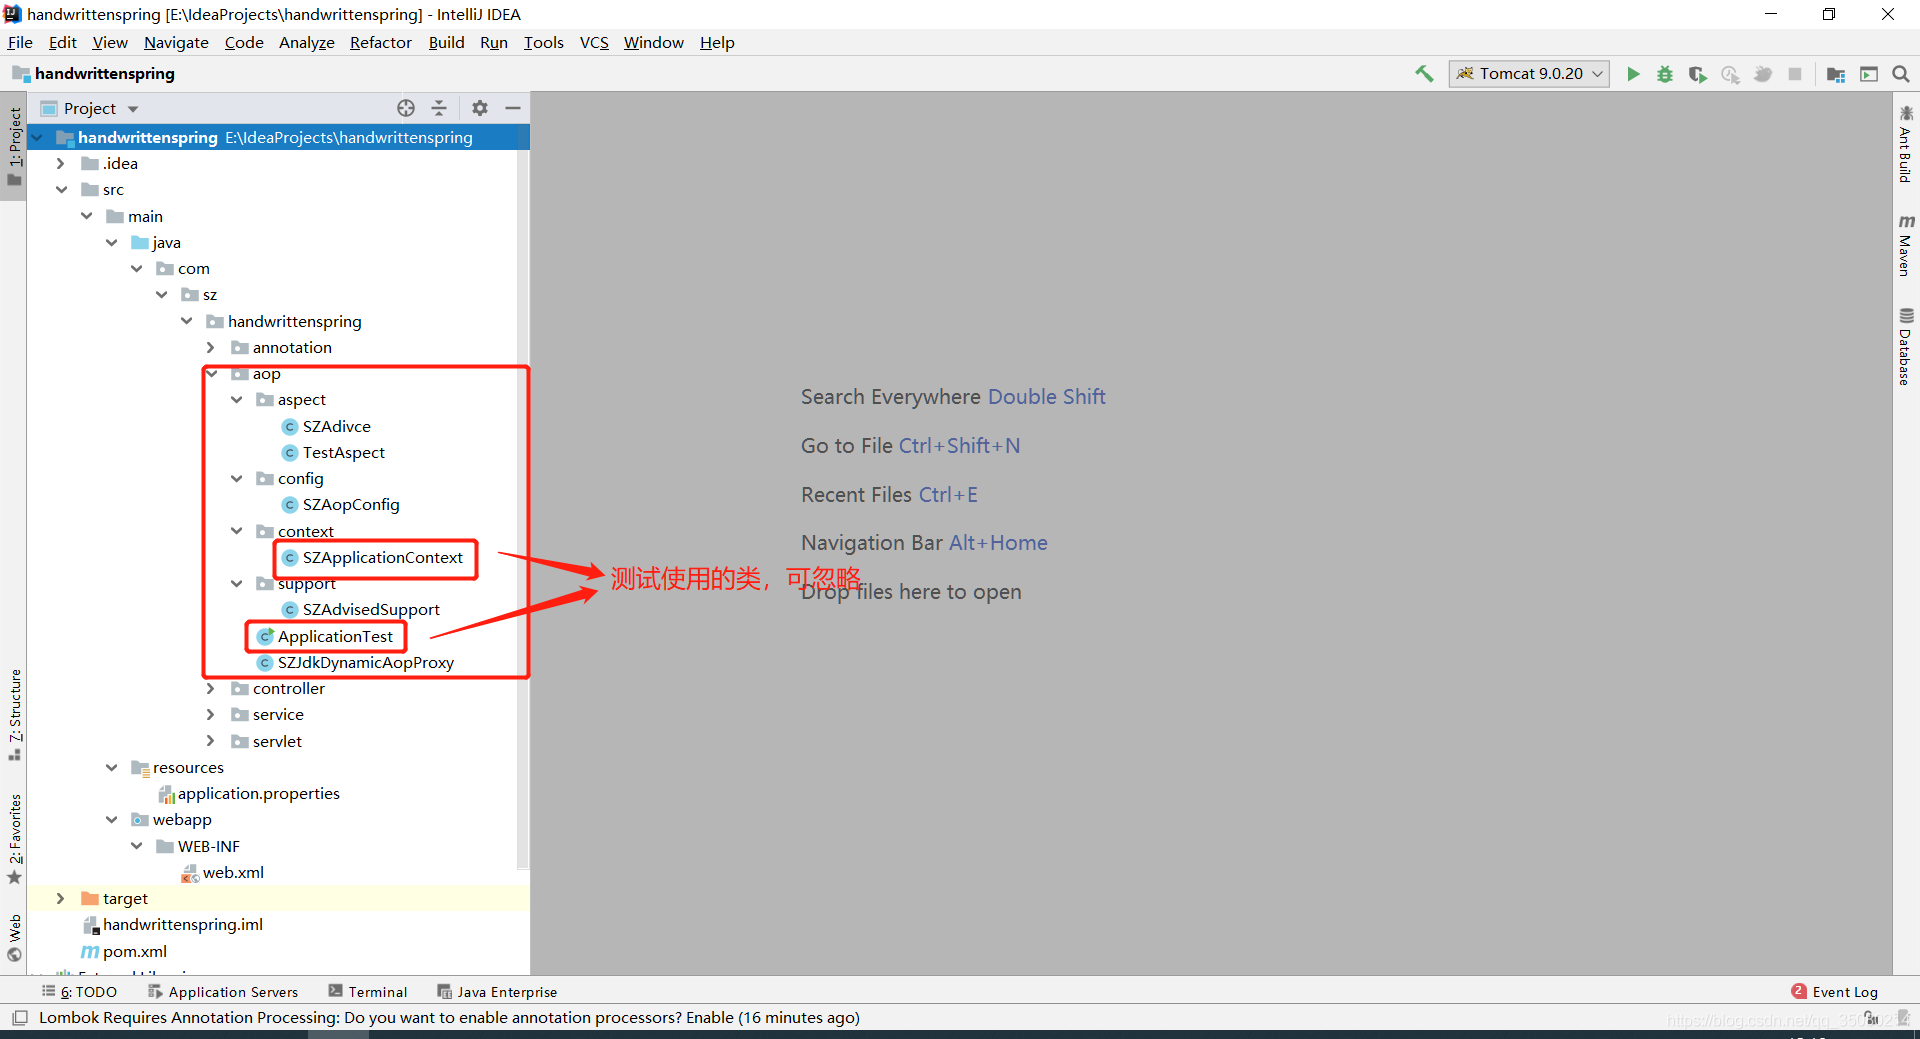
Task: Click the Search Everywhere magnifier icon
Action: point(1901,74)
